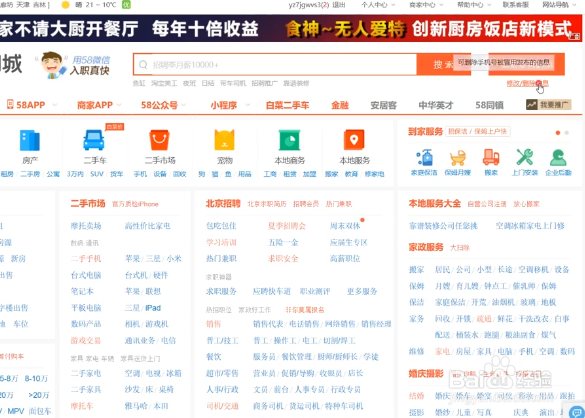The width and height of the screenshot is (585, 418).
Task: Click the 笔记本 link
Action: tap(82, 291)
